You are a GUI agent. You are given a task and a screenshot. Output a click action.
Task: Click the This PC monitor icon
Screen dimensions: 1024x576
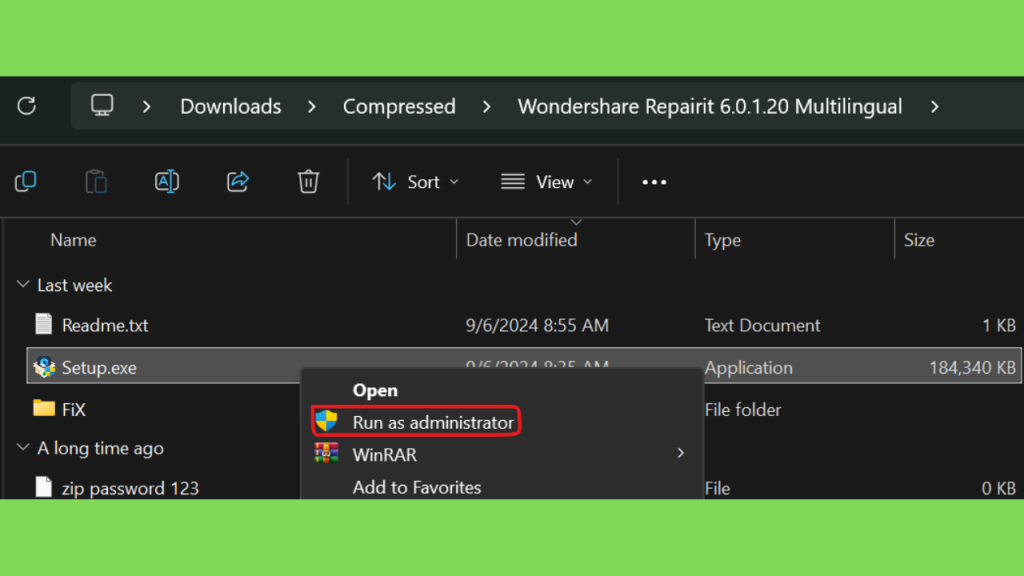click(x=102, y=105)
